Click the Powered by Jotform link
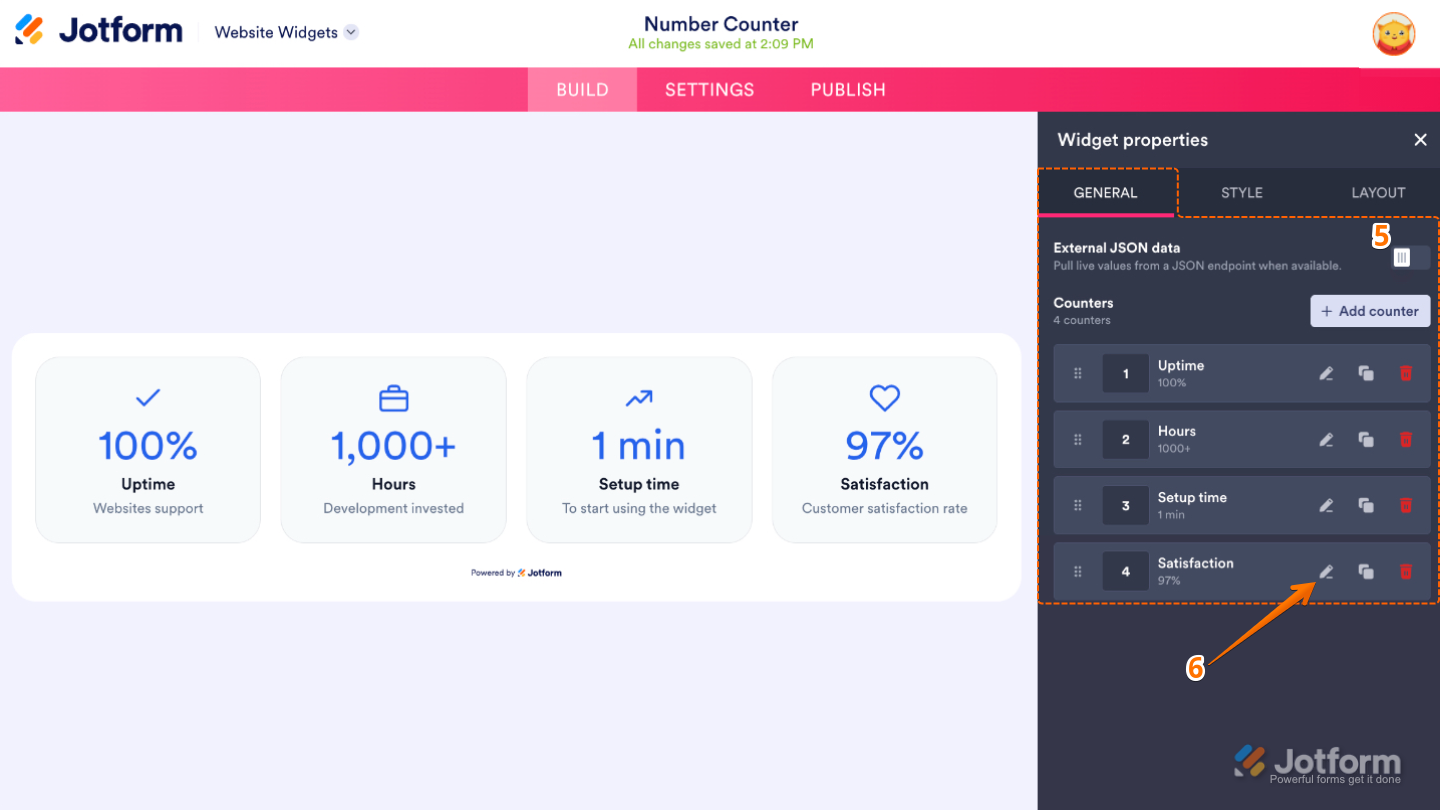1440x810 pixels. coord(516,573)
